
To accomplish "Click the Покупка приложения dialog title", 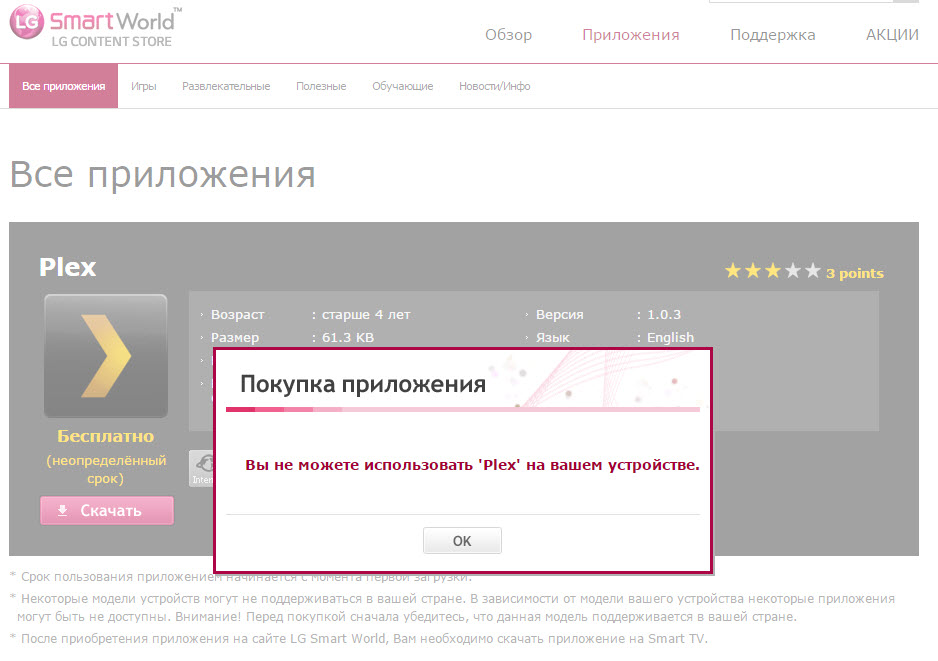I will tap(363, 384).
